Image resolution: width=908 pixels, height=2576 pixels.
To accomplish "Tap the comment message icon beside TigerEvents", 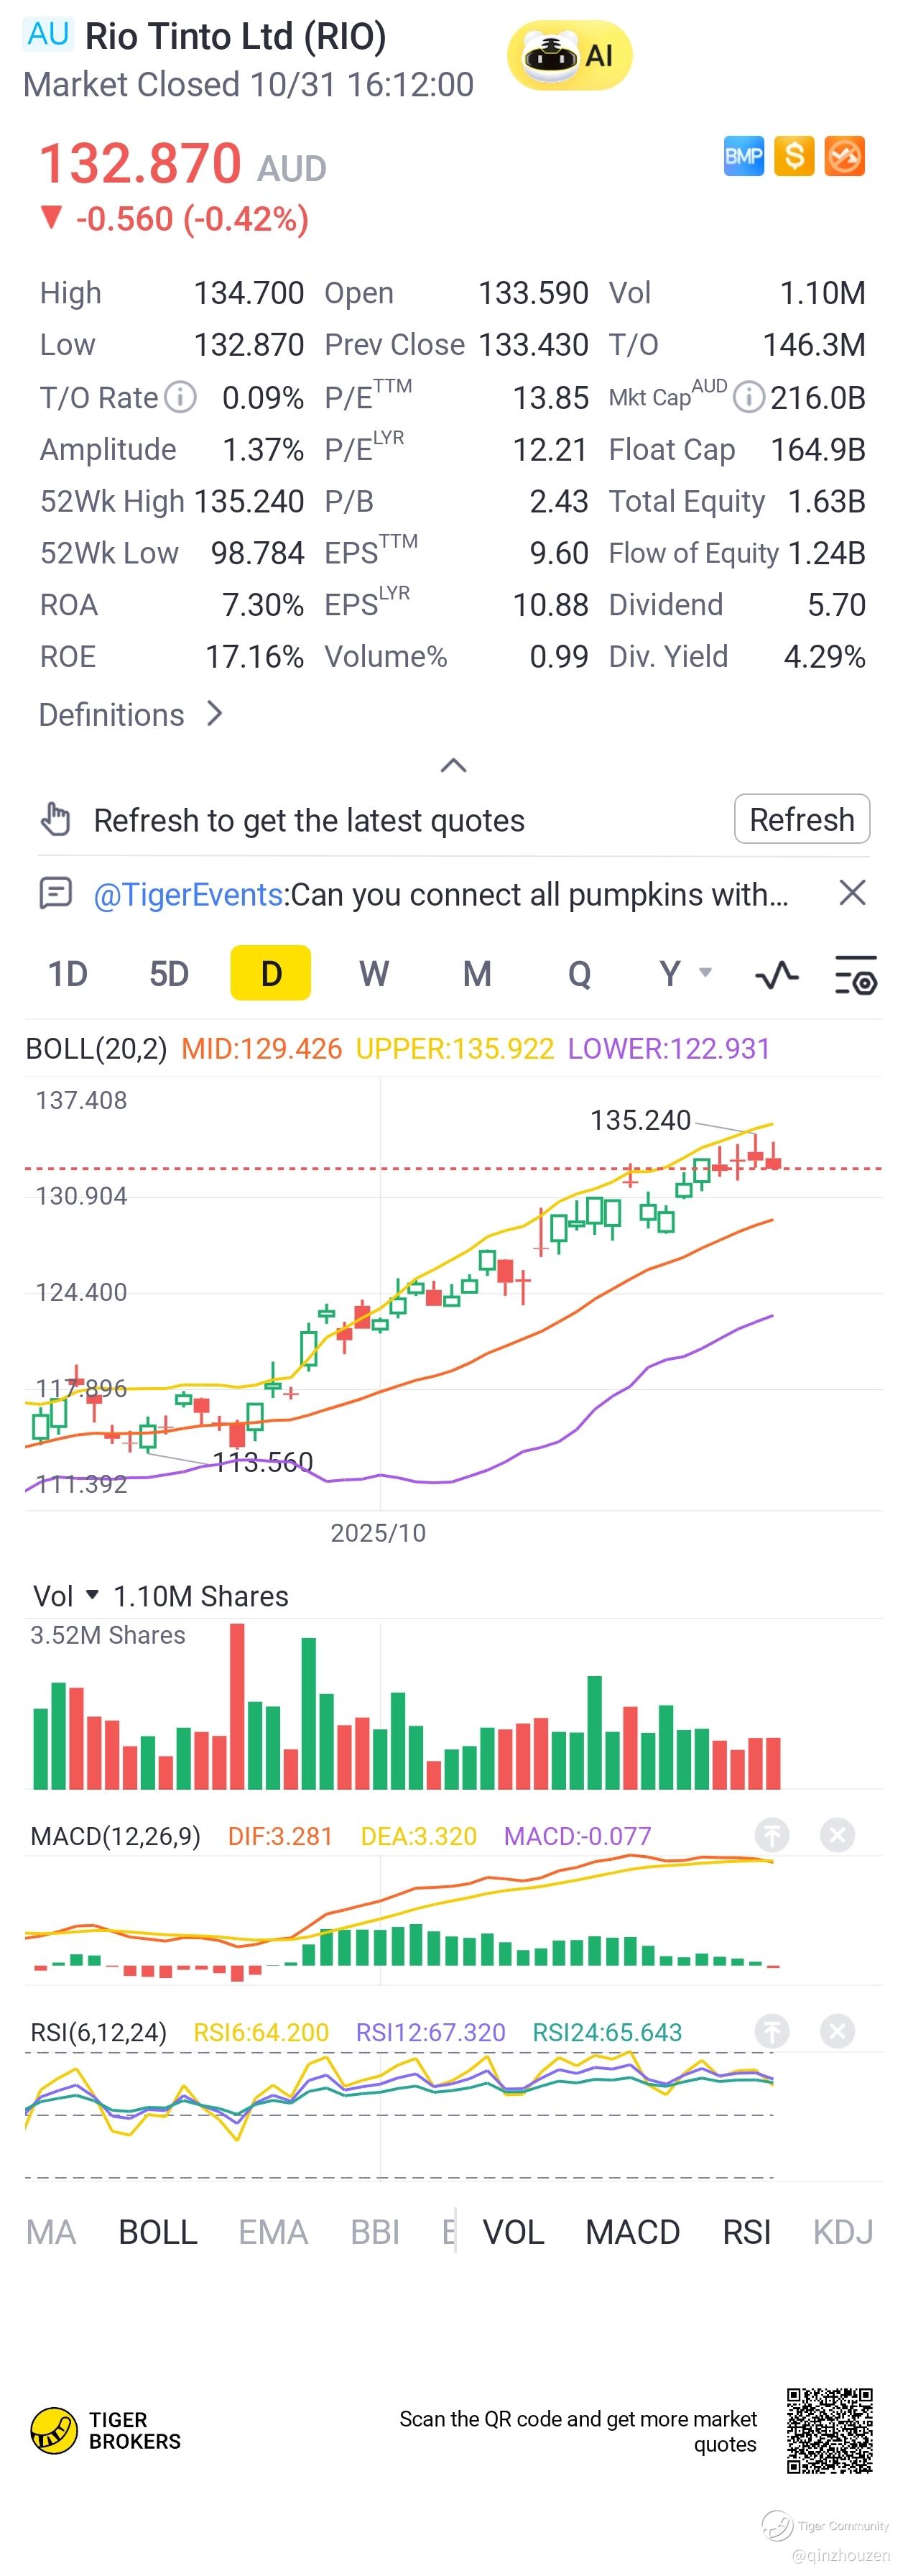I will (55, 892).
